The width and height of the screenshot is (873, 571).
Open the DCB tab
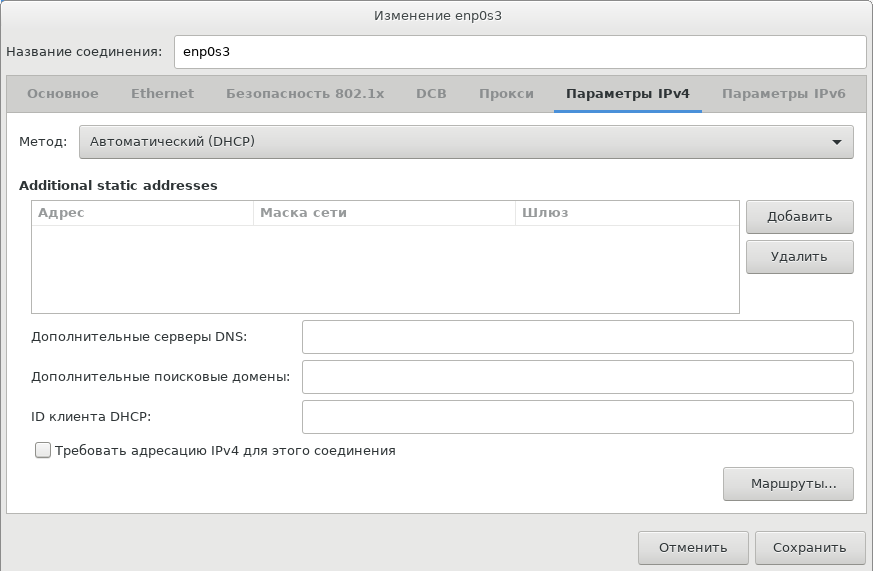pyautogui.click(x=431, y=94)
